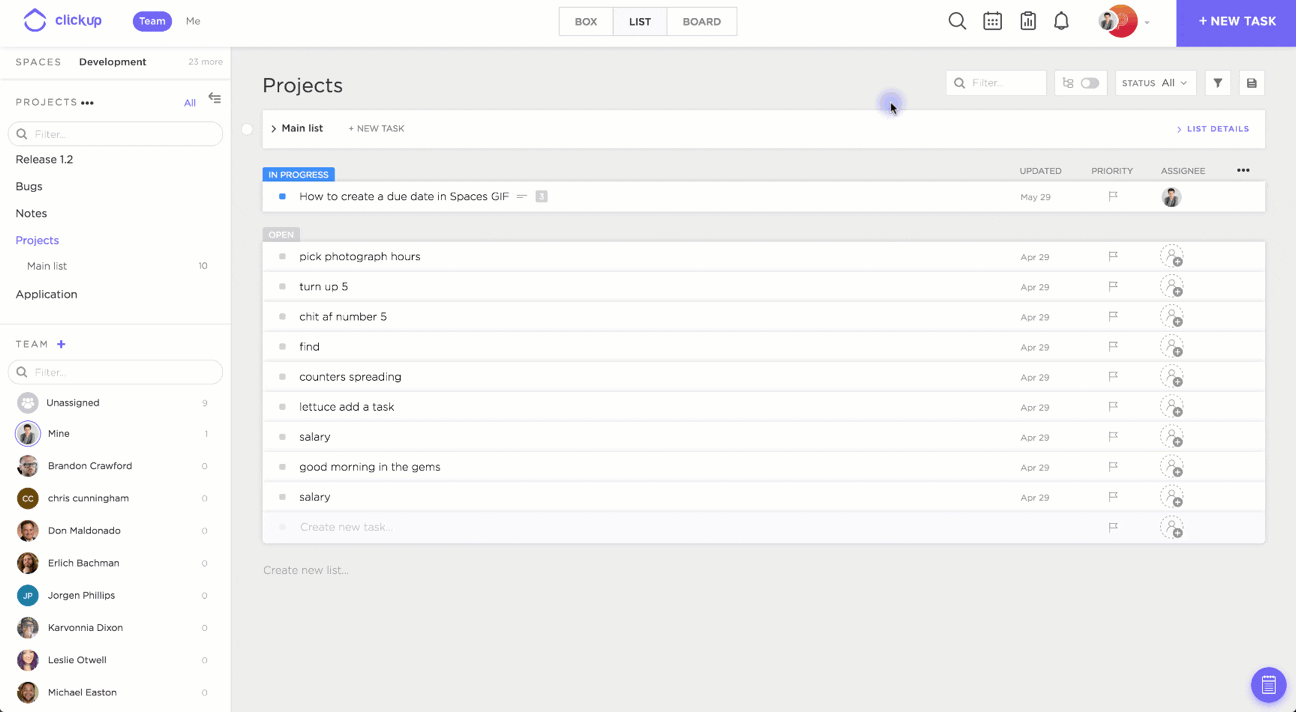Open the floating purple notes icon at bottom right
1296x712 pixels.
tap(1268, 684)
